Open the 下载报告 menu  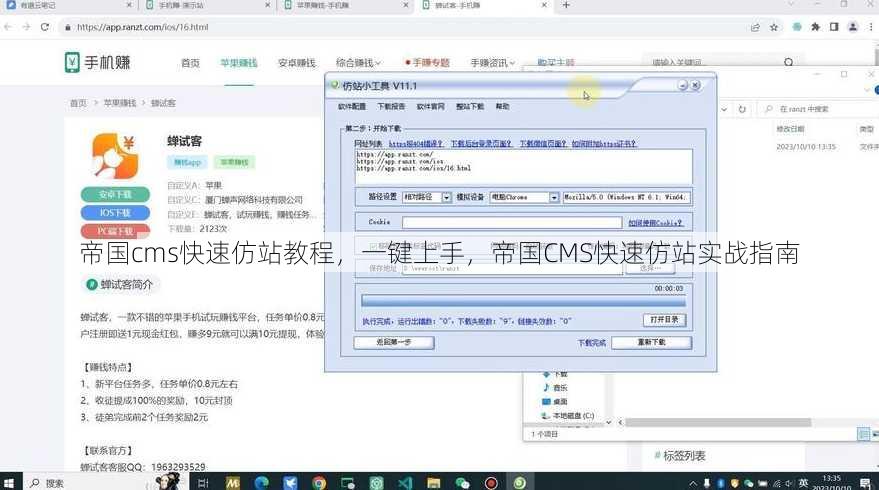(391, 107)
